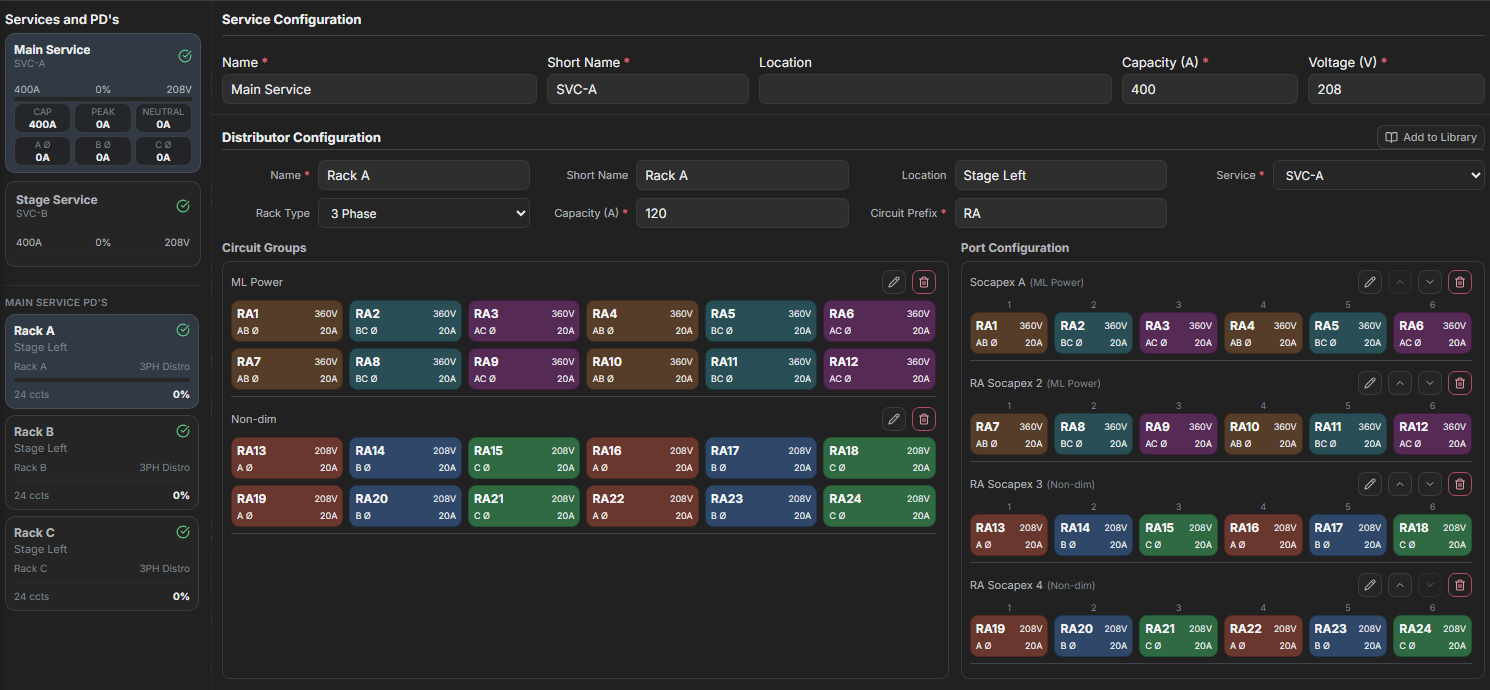Edit the Socapex A port

click(x=1370, y=282)
